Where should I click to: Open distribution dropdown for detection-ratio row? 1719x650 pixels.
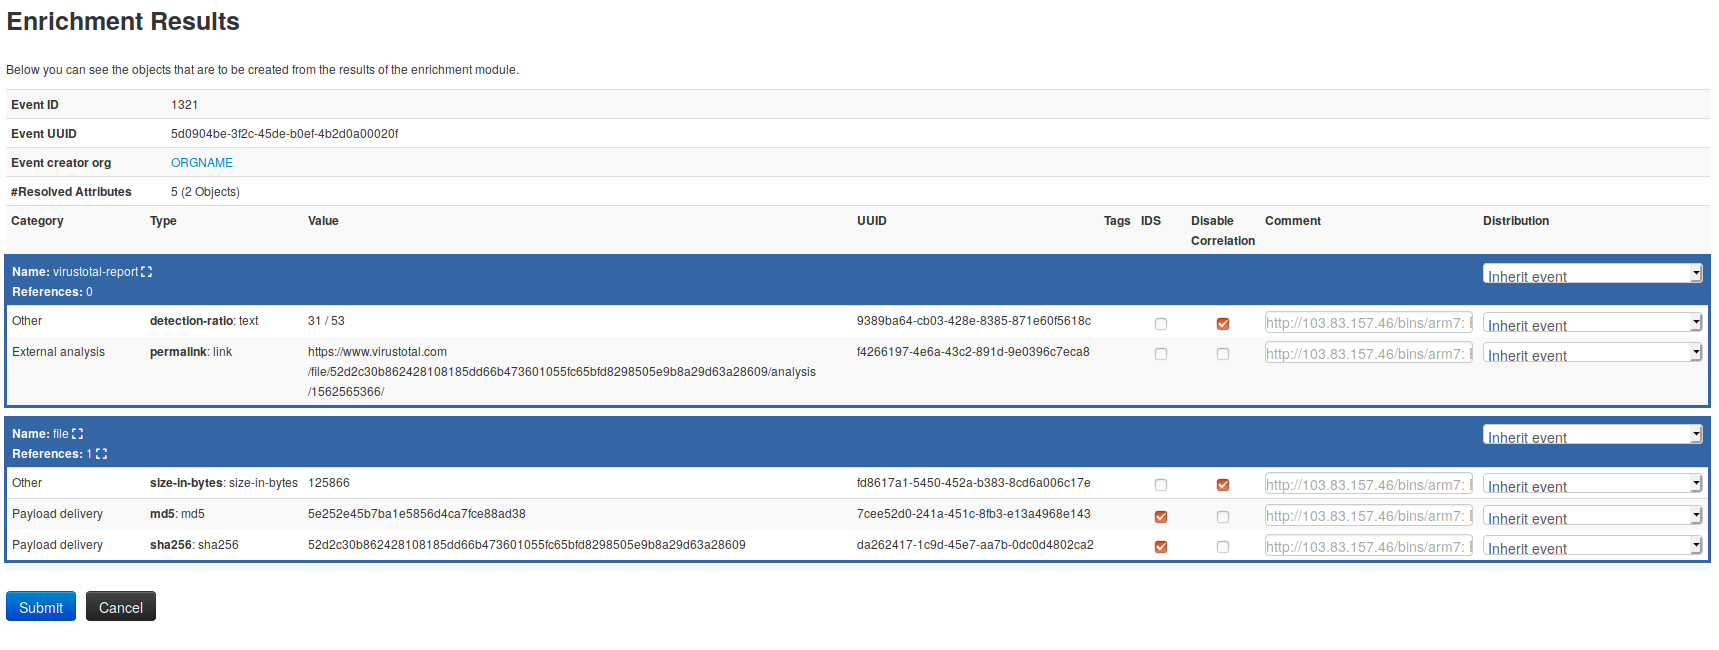tap(1592, 323)
